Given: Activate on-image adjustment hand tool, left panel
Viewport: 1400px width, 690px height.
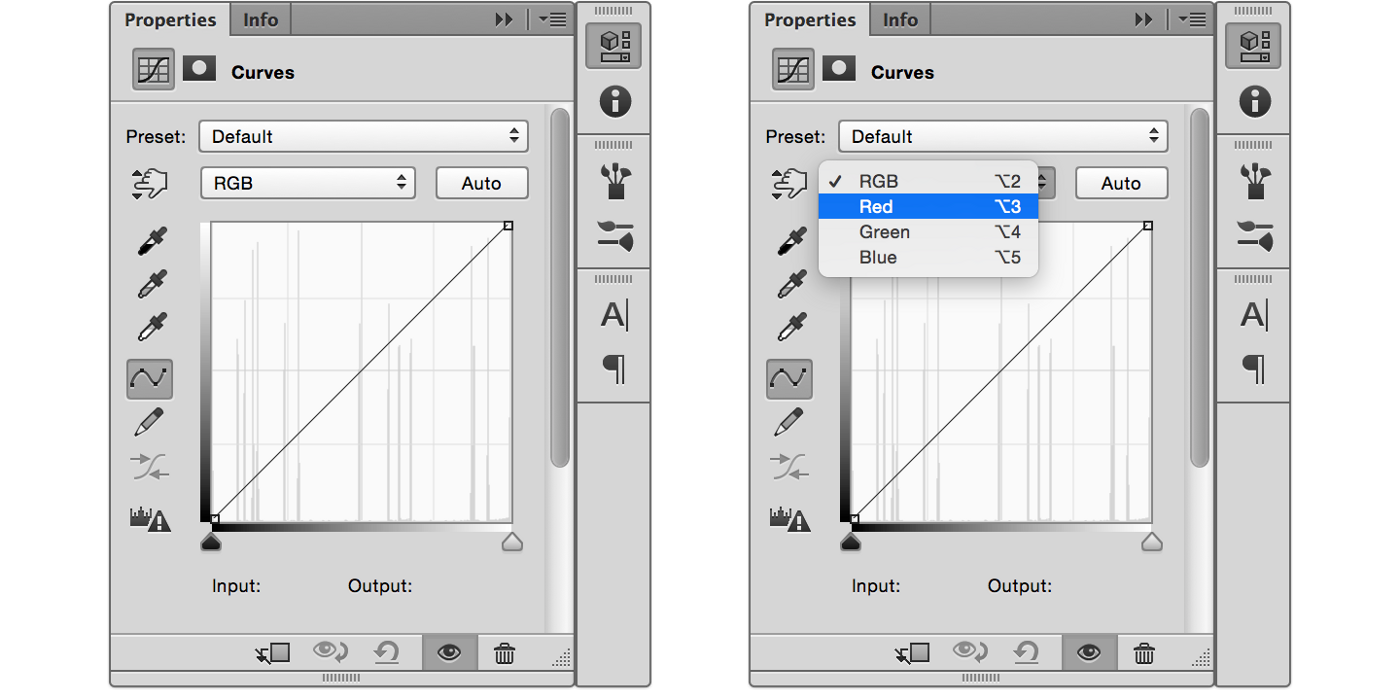Looking at the screenshot, I should [x=149, y=184].
